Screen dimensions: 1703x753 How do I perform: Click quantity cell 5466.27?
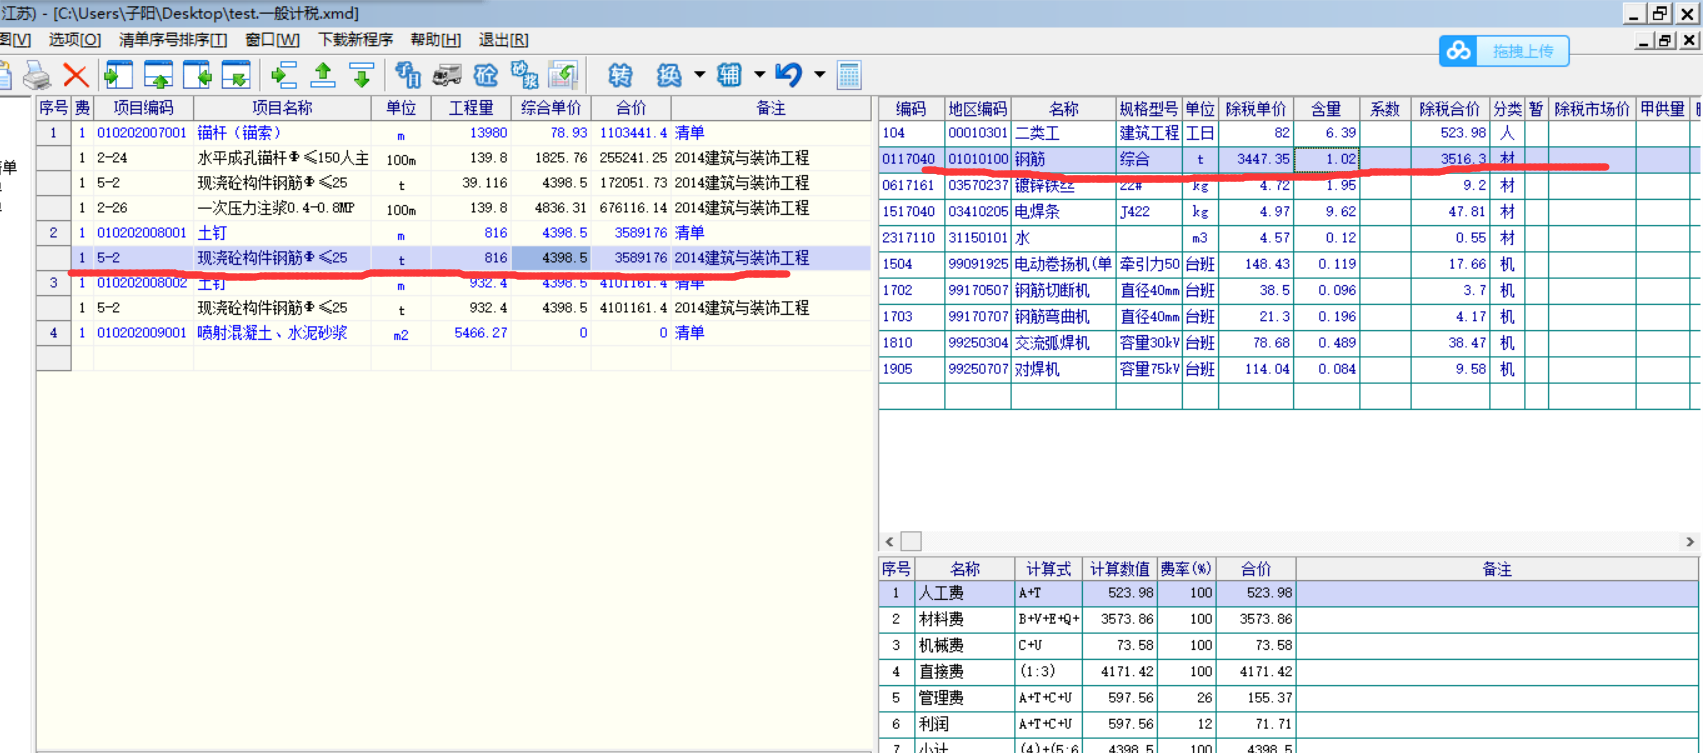tap(471, 333)
